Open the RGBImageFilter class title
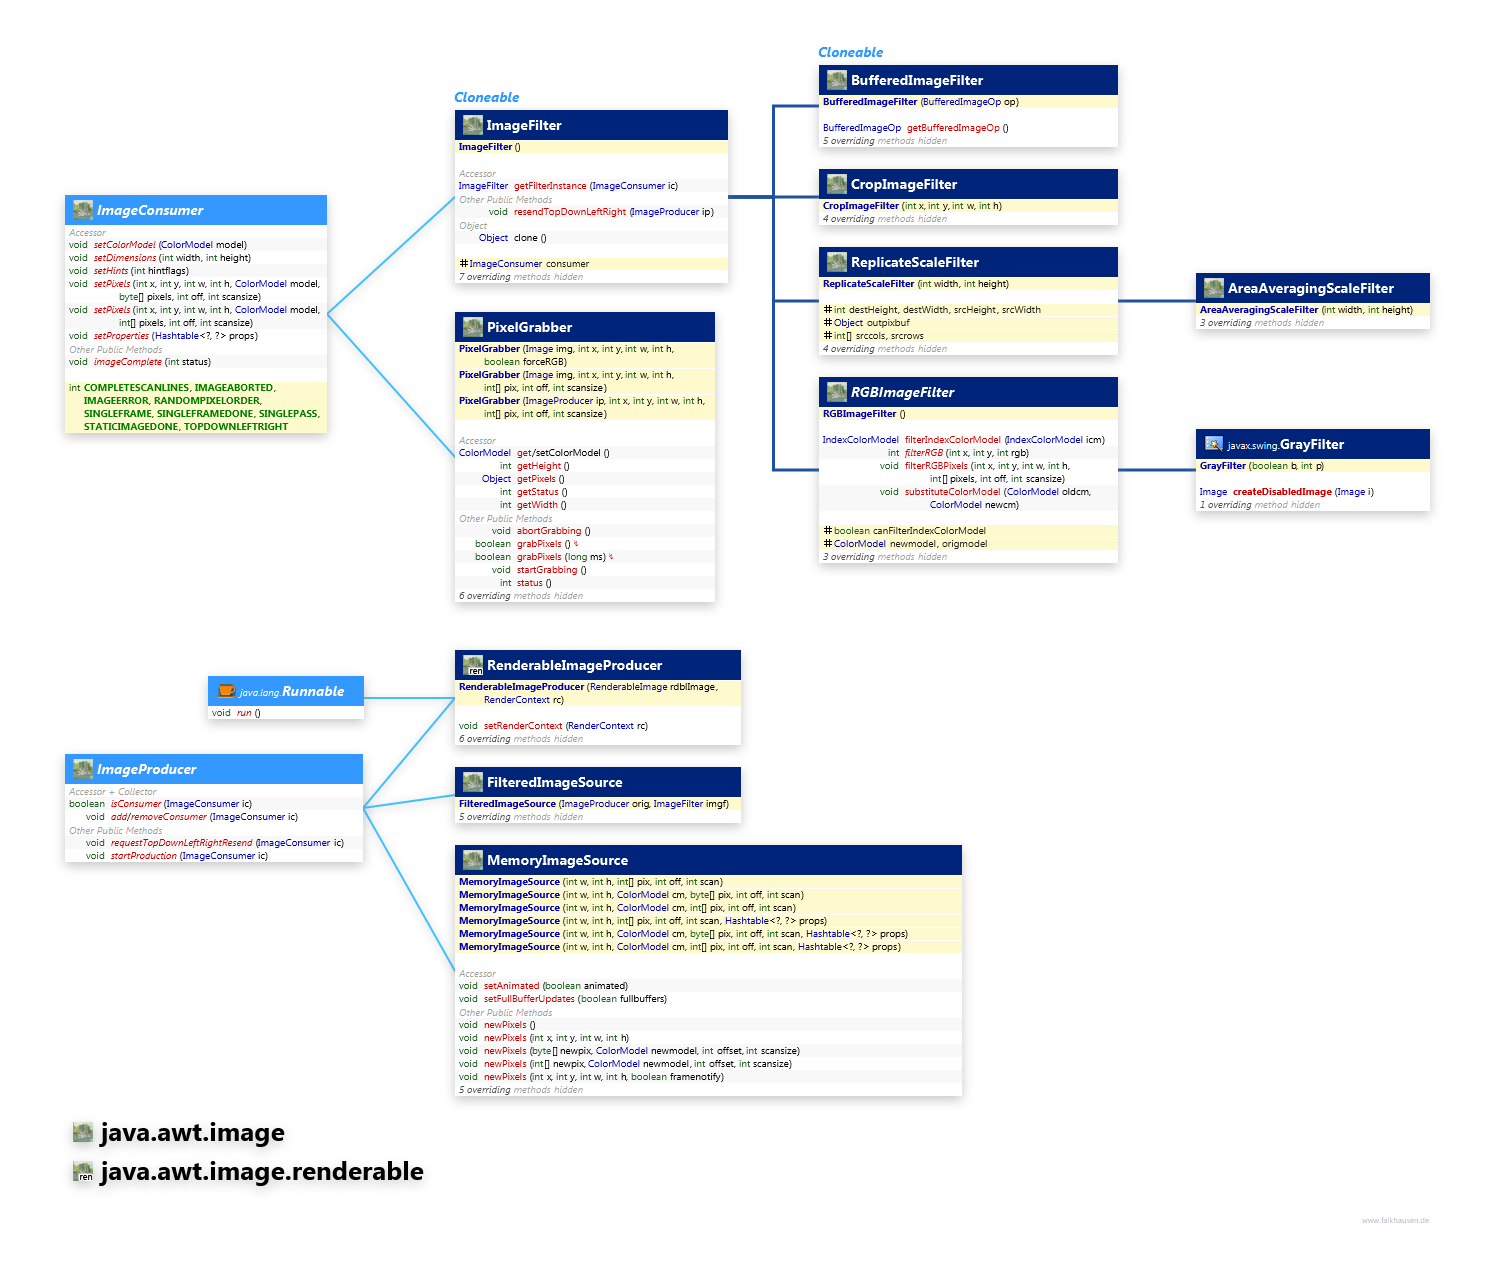Image resolution: width=1486 pixels, height=1266 pixels. [x=902, y=392]
